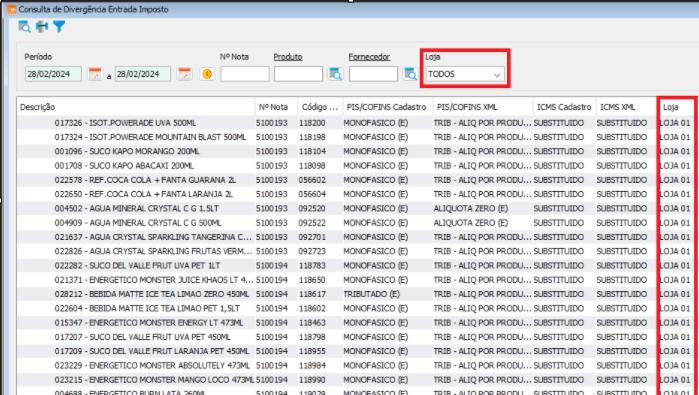Select row 017324 - ISOT.POWERADE MOUNTAIN BLAST 500ML

point(356,137)
